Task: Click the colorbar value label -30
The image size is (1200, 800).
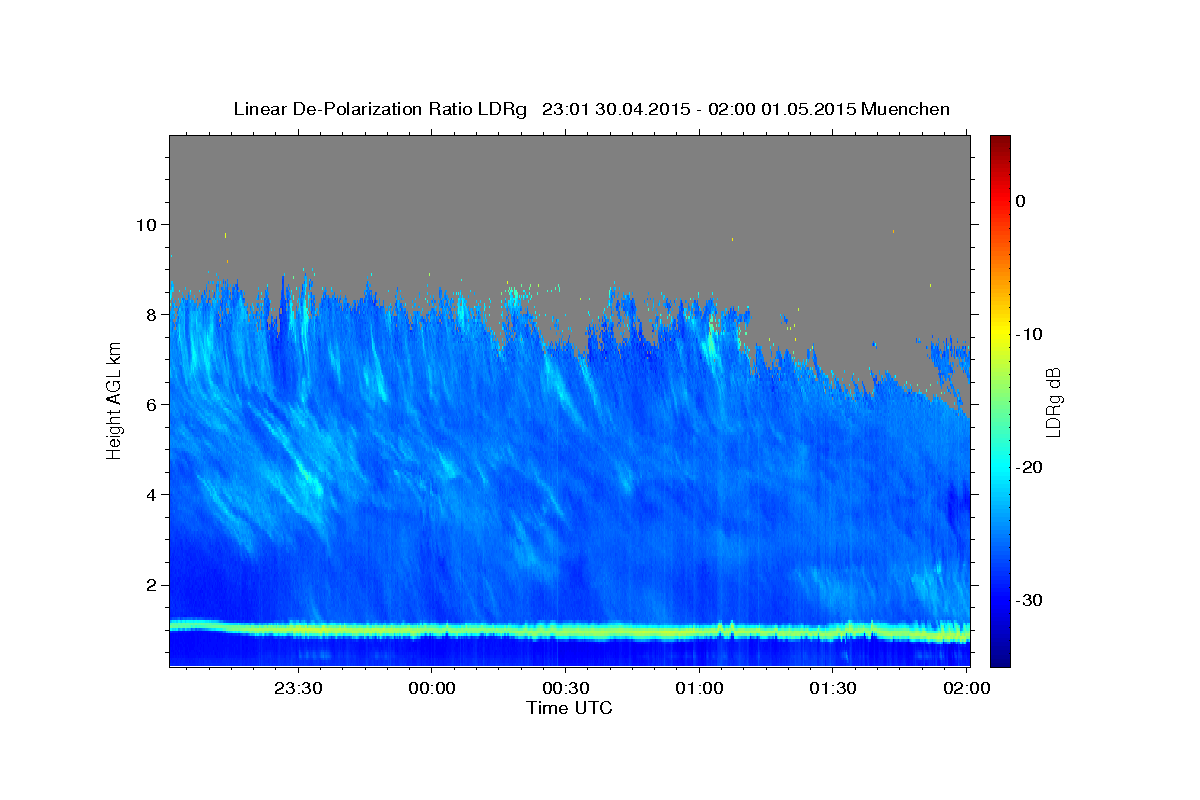Action: pyautogui.click(x=1029, y=600)
